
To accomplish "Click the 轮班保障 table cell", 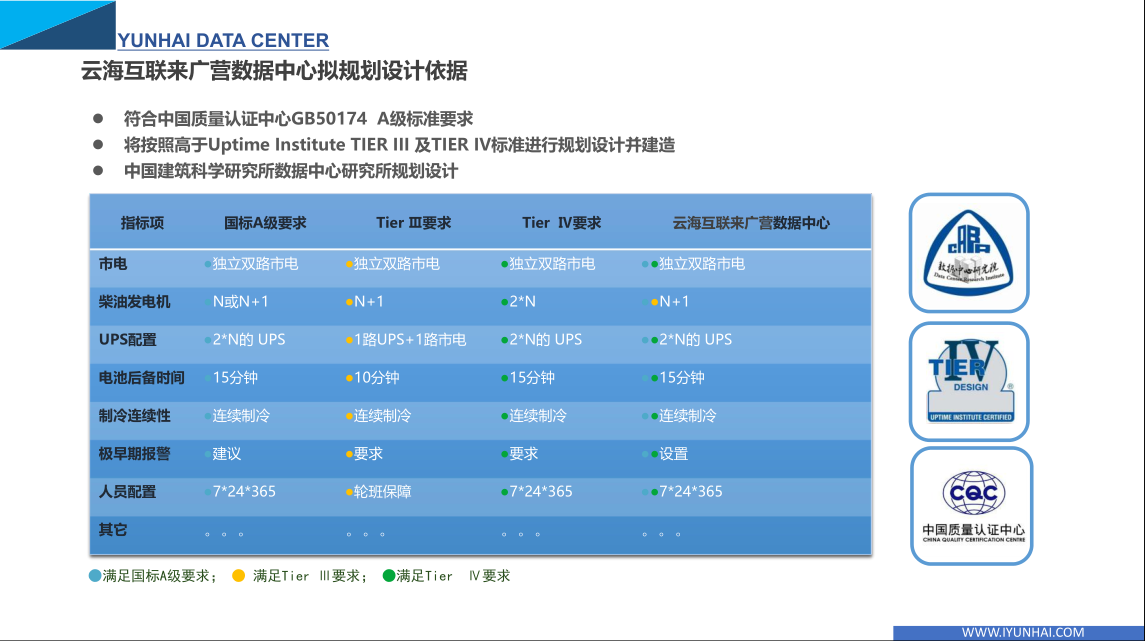I will coord(383,492).
